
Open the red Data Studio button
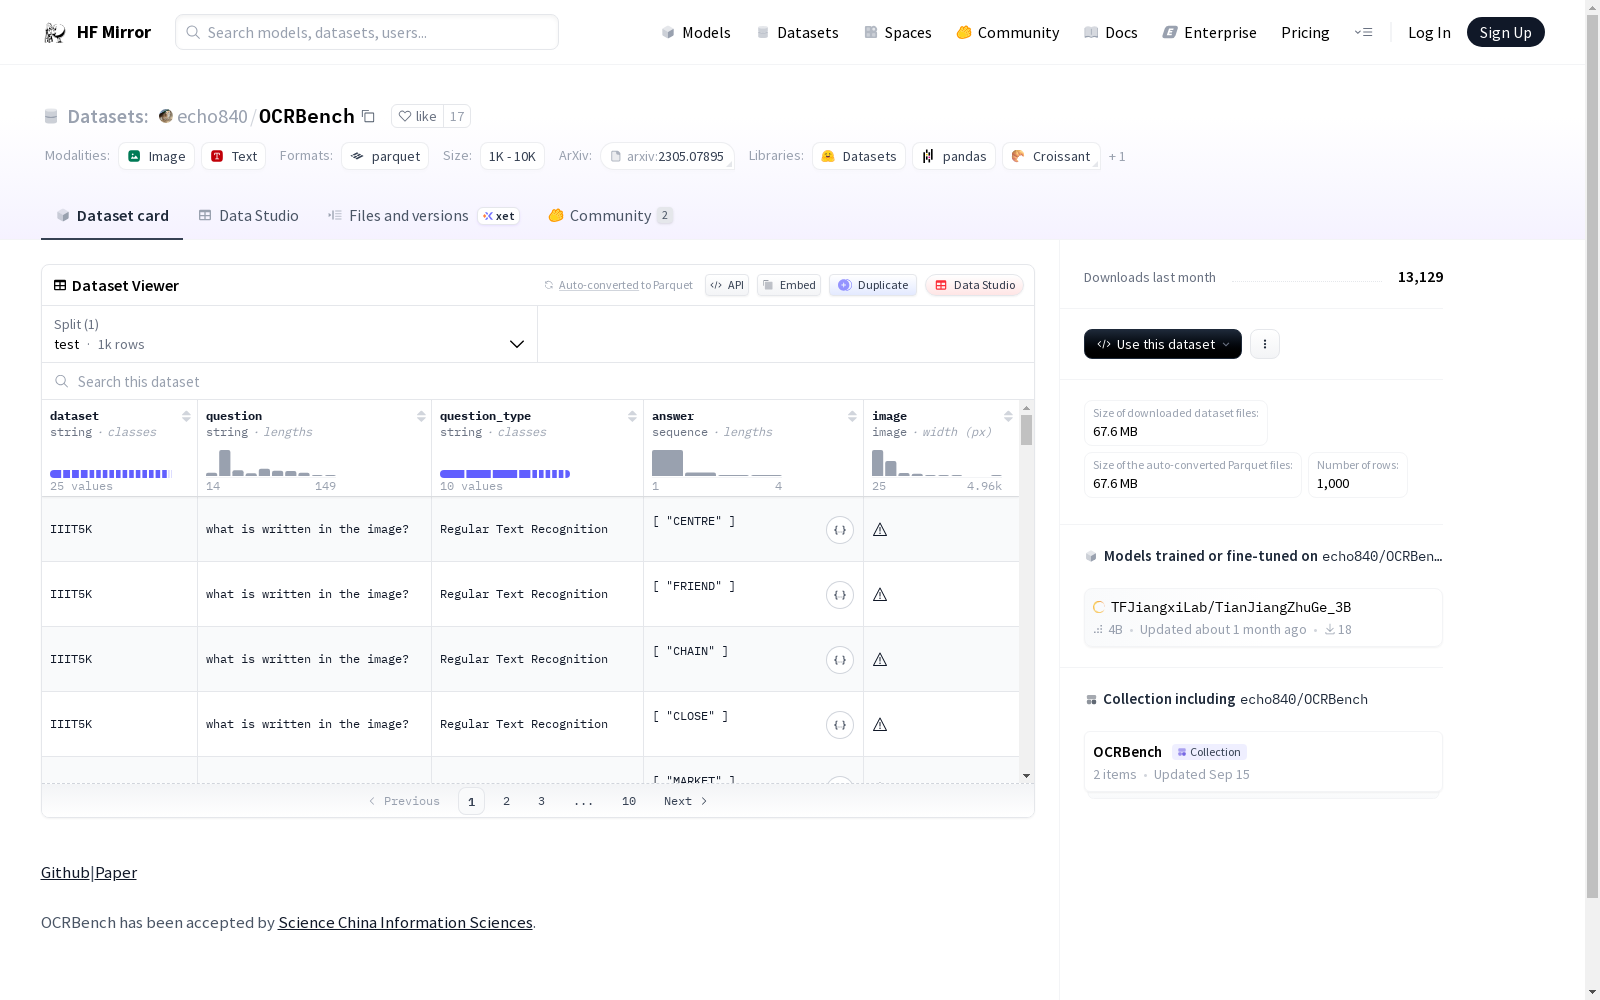click(974, 285)
